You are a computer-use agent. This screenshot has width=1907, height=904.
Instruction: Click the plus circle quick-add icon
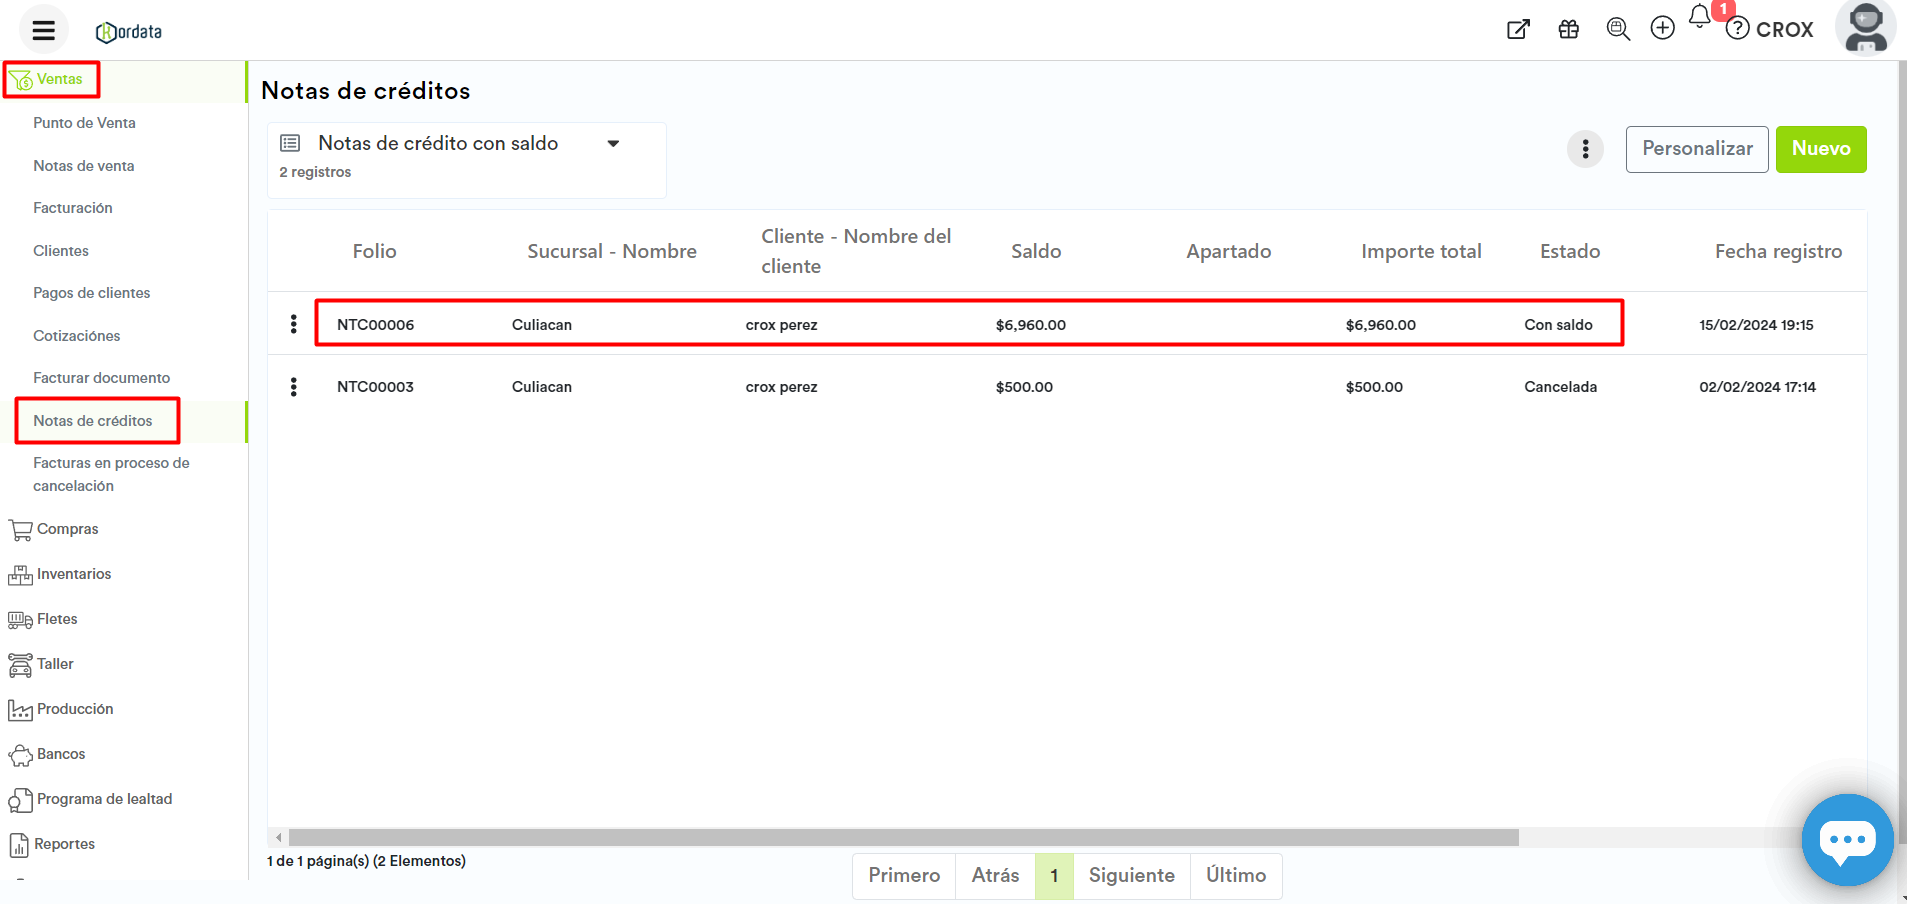tap(1662, 29)
